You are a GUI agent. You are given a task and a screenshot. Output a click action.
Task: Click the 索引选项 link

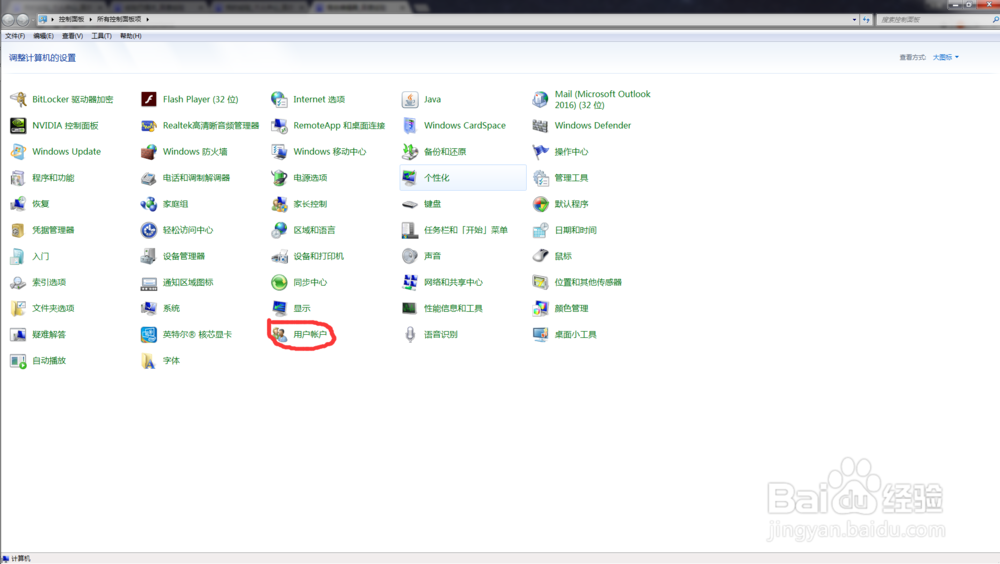49,282
